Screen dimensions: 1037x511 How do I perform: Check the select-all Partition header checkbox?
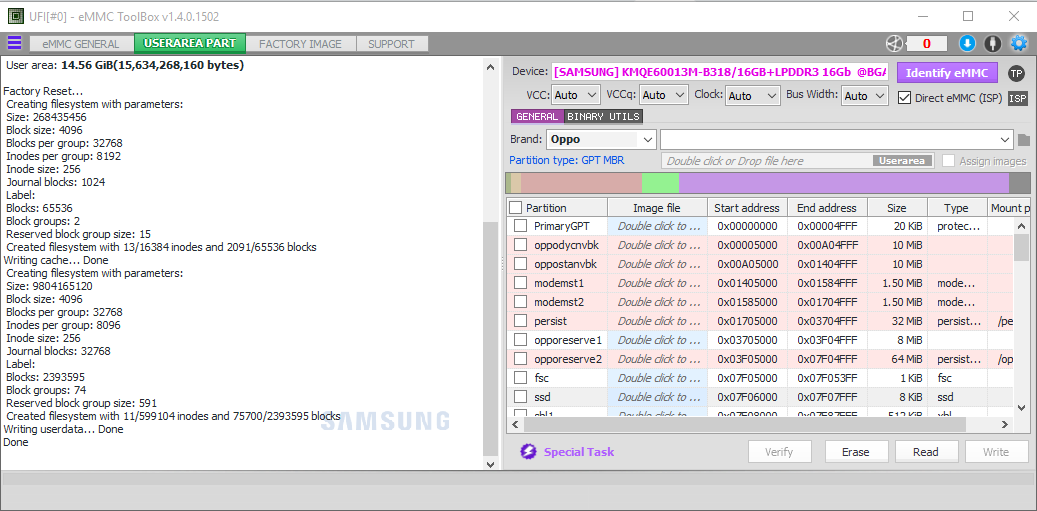tap(515, 208)
